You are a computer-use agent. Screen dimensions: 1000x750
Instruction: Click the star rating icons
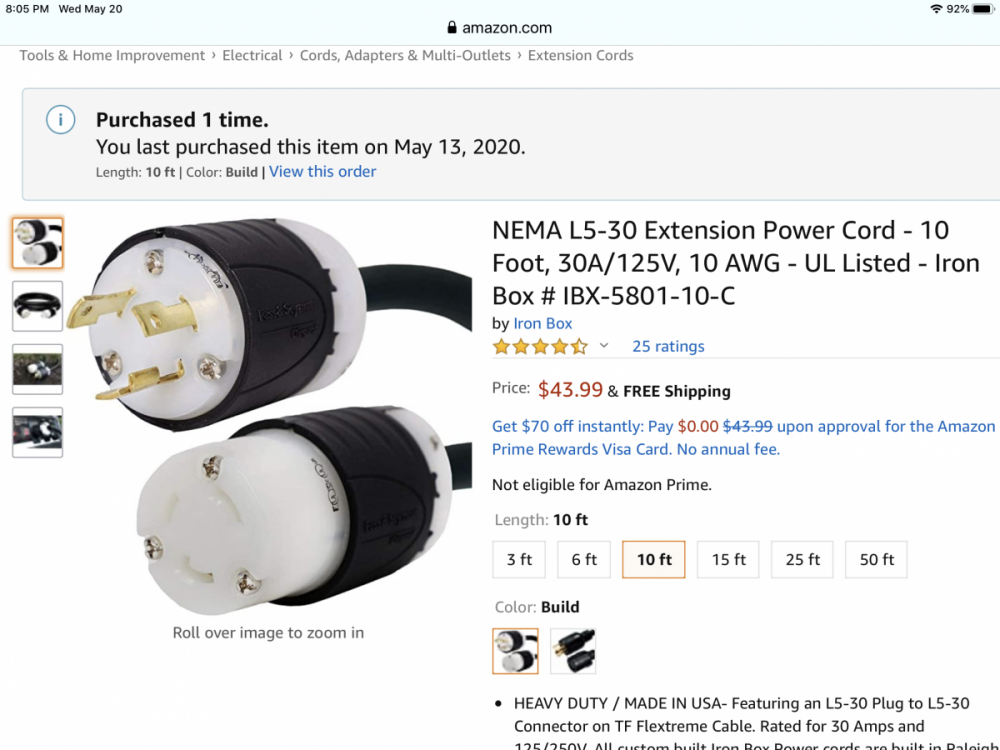click(540, 346)
